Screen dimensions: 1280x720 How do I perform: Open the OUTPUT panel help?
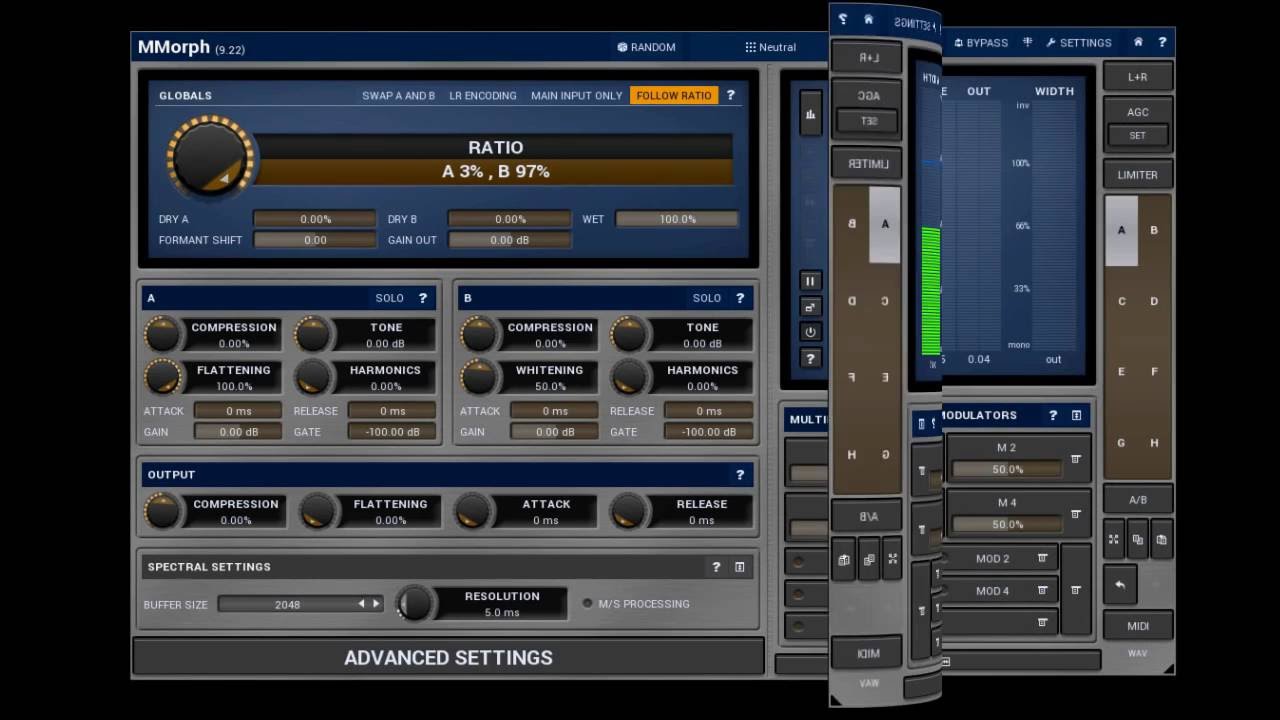(x=740, y=475)
